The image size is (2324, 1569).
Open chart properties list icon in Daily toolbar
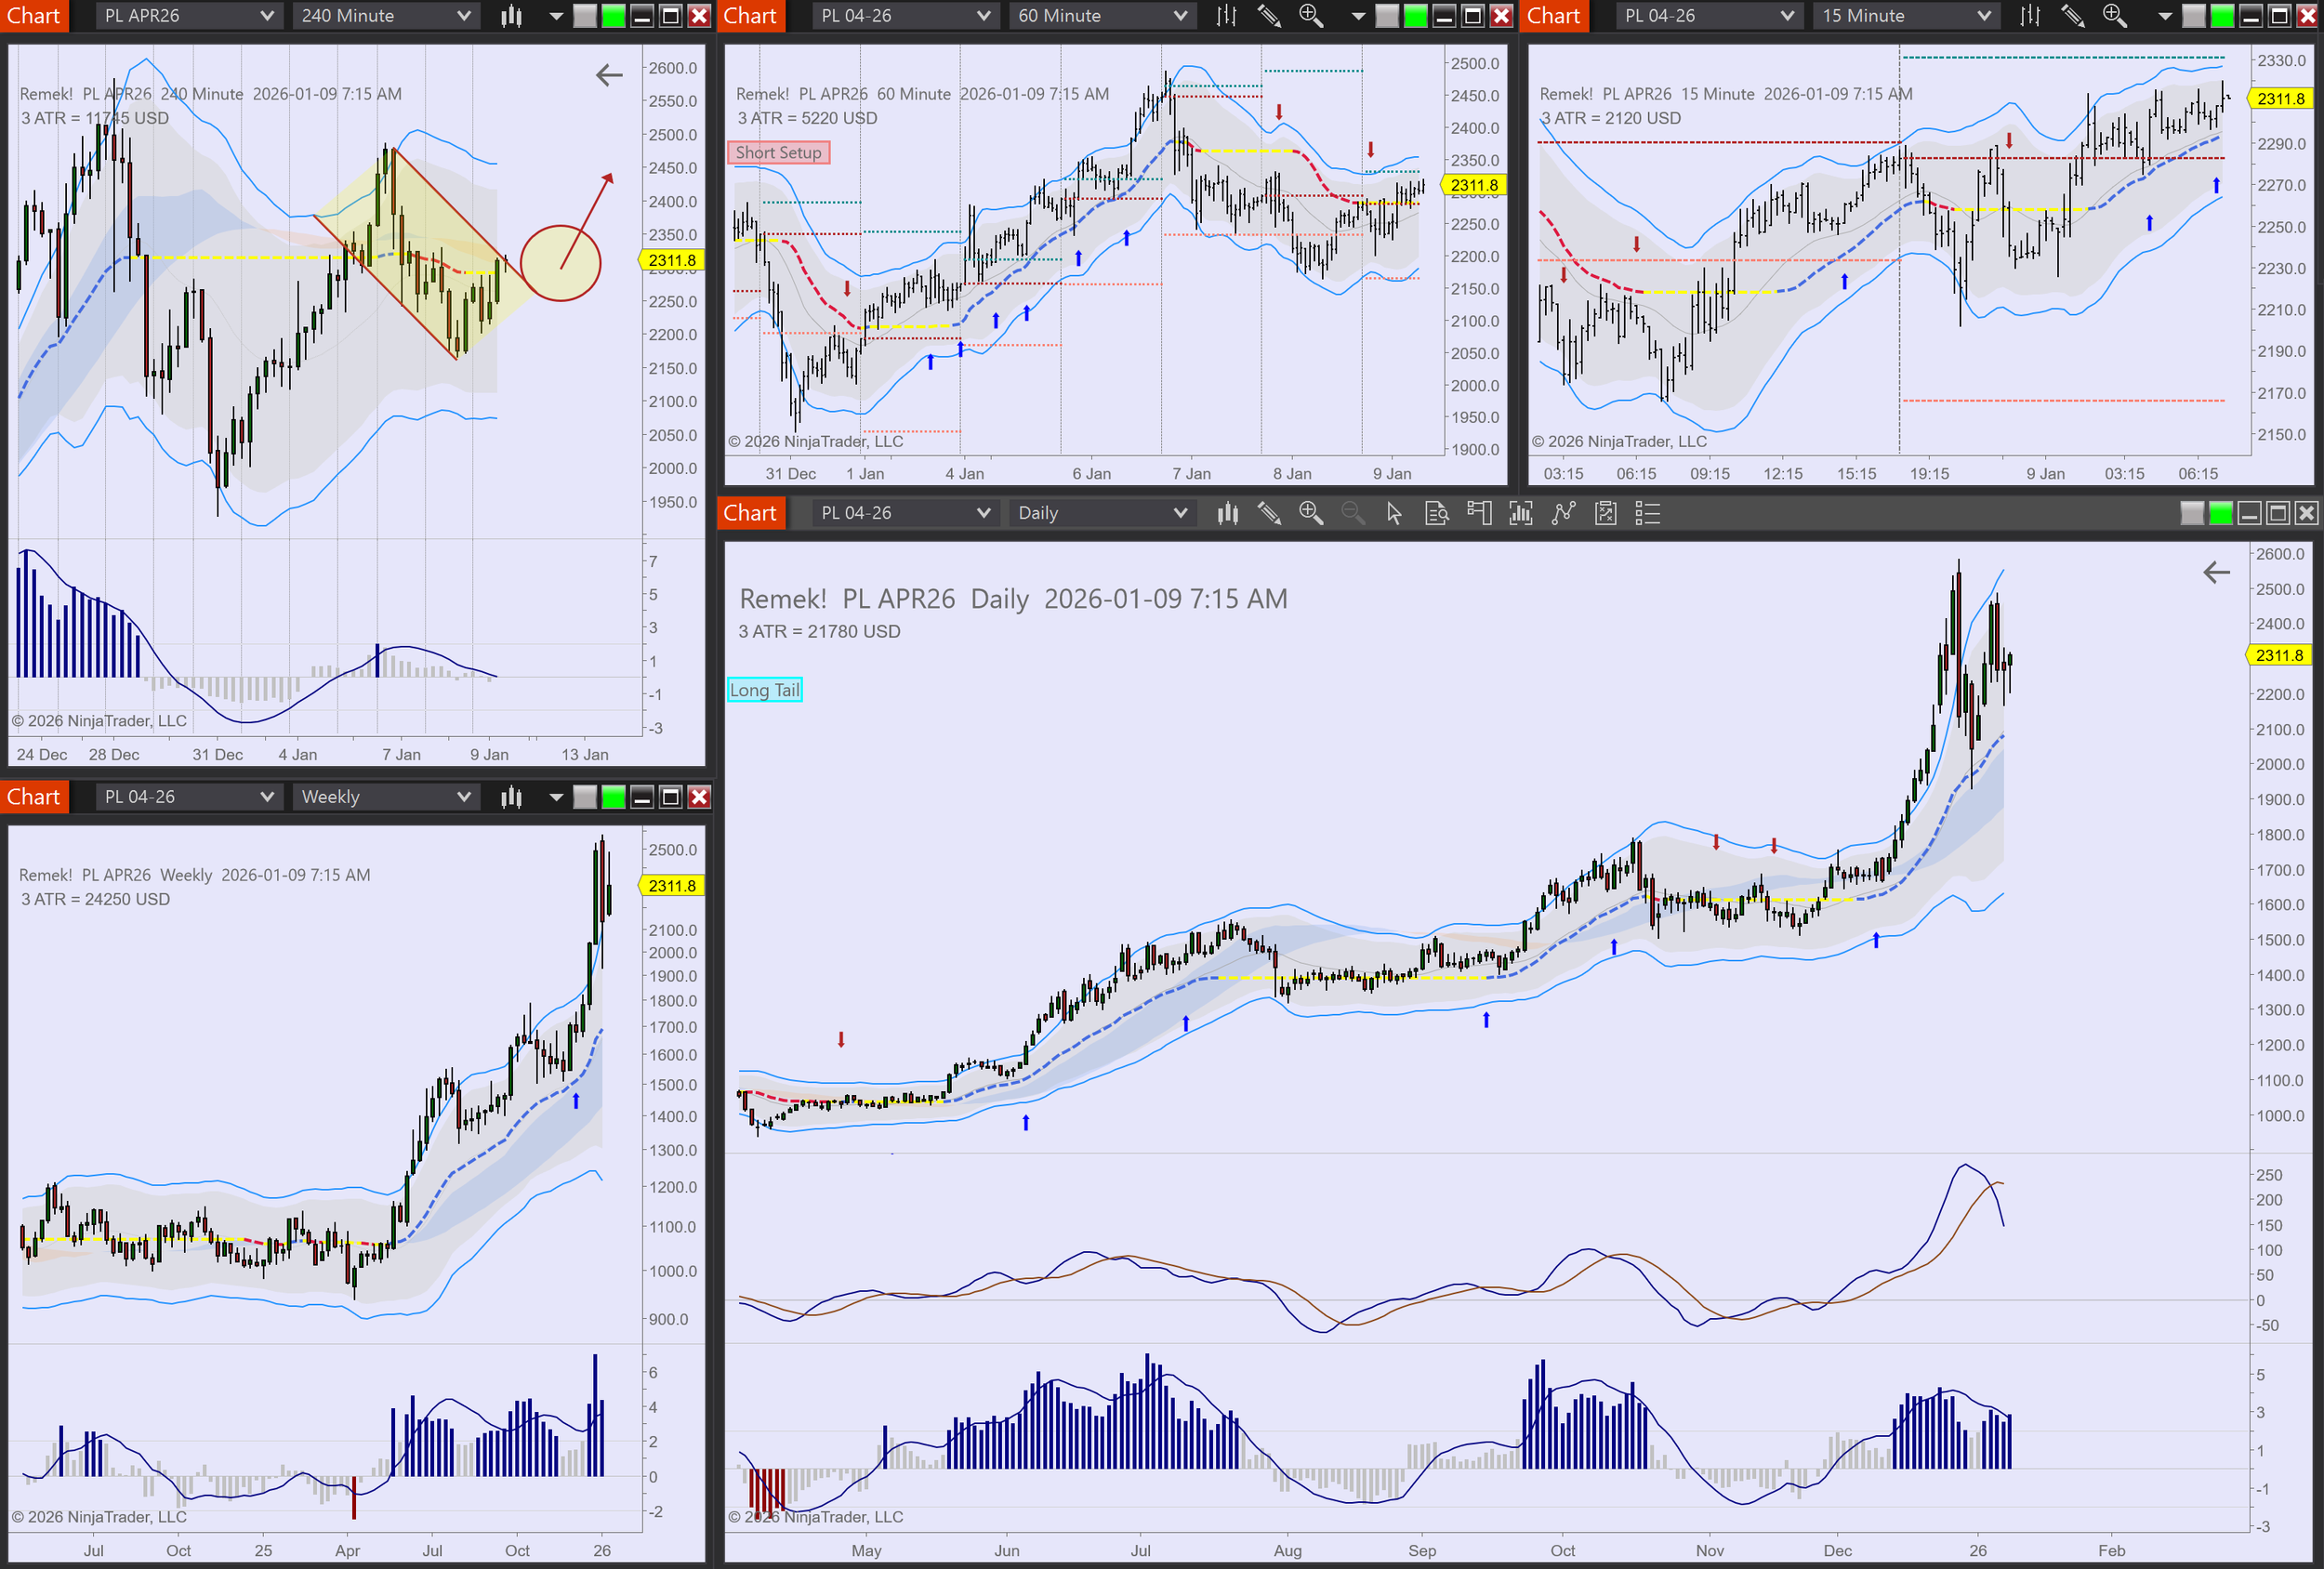pyautogui.click(x=1647, y=513)
